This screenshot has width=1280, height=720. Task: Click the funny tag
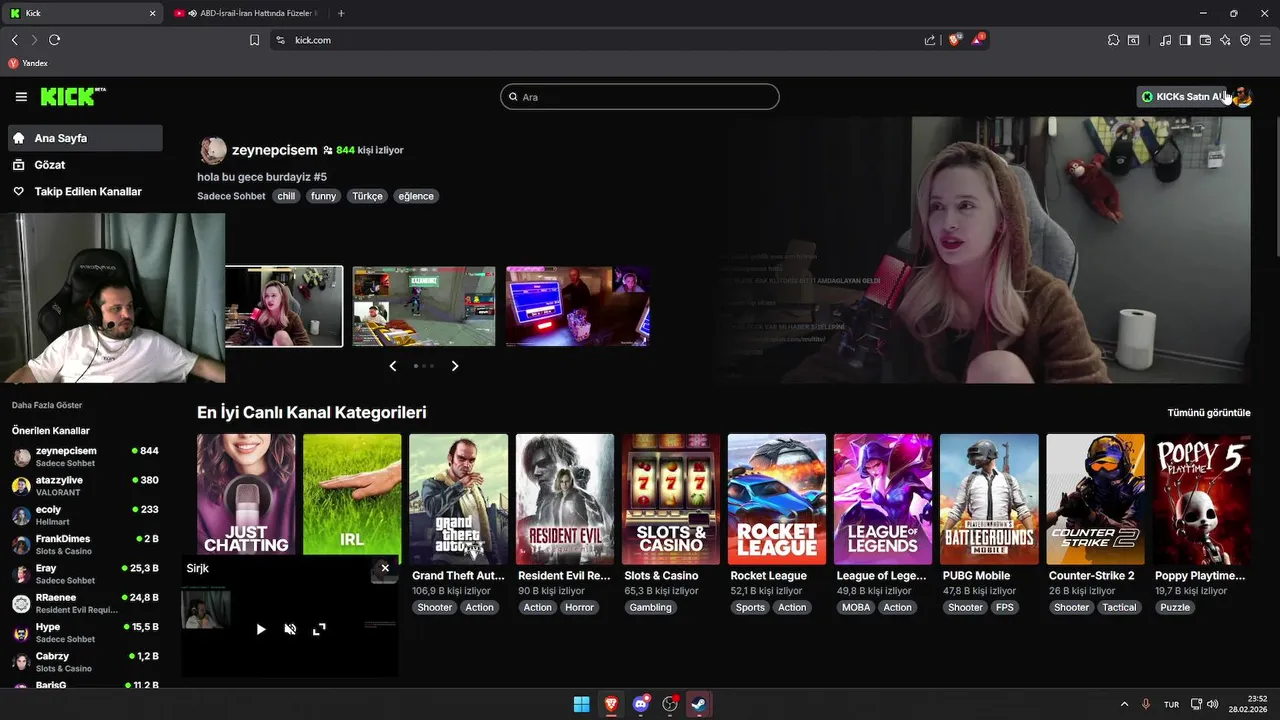(x=323, y=196)
